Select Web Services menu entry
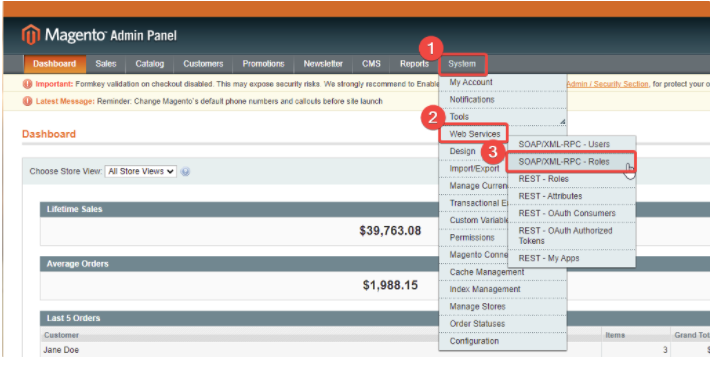 [474, 134]
